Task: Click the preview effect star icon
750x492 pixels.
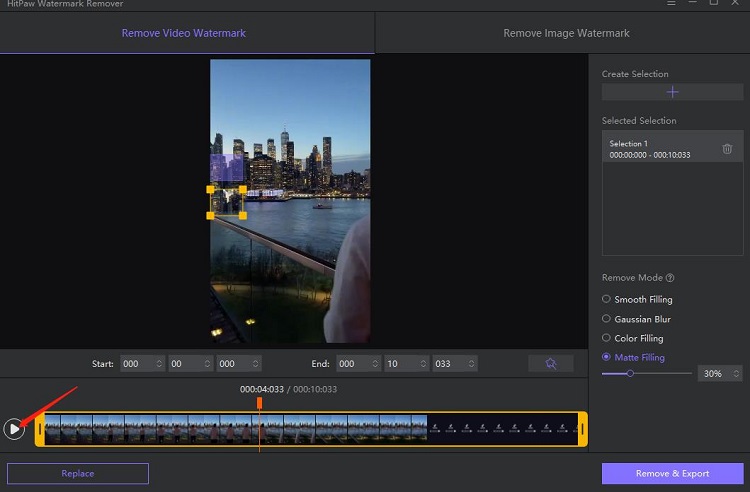Action: click(x=551, y=363)
